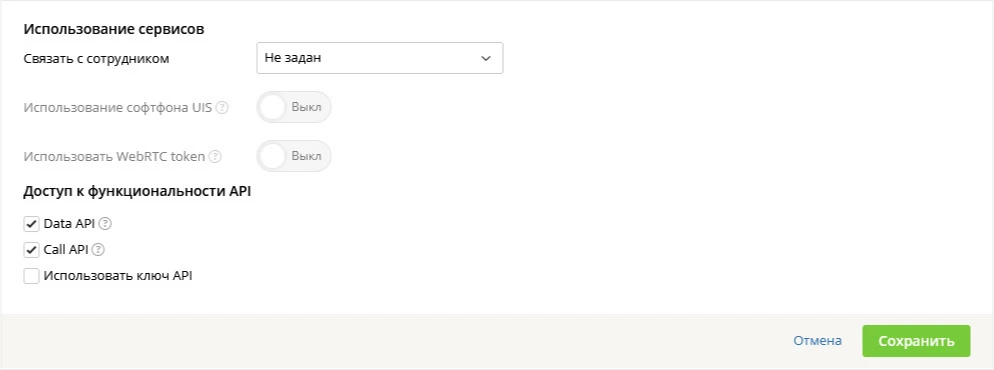This screenshot has height=370, width=994.
Task: Click the Доступ к функциональности API heading
Action: [138, 192]
